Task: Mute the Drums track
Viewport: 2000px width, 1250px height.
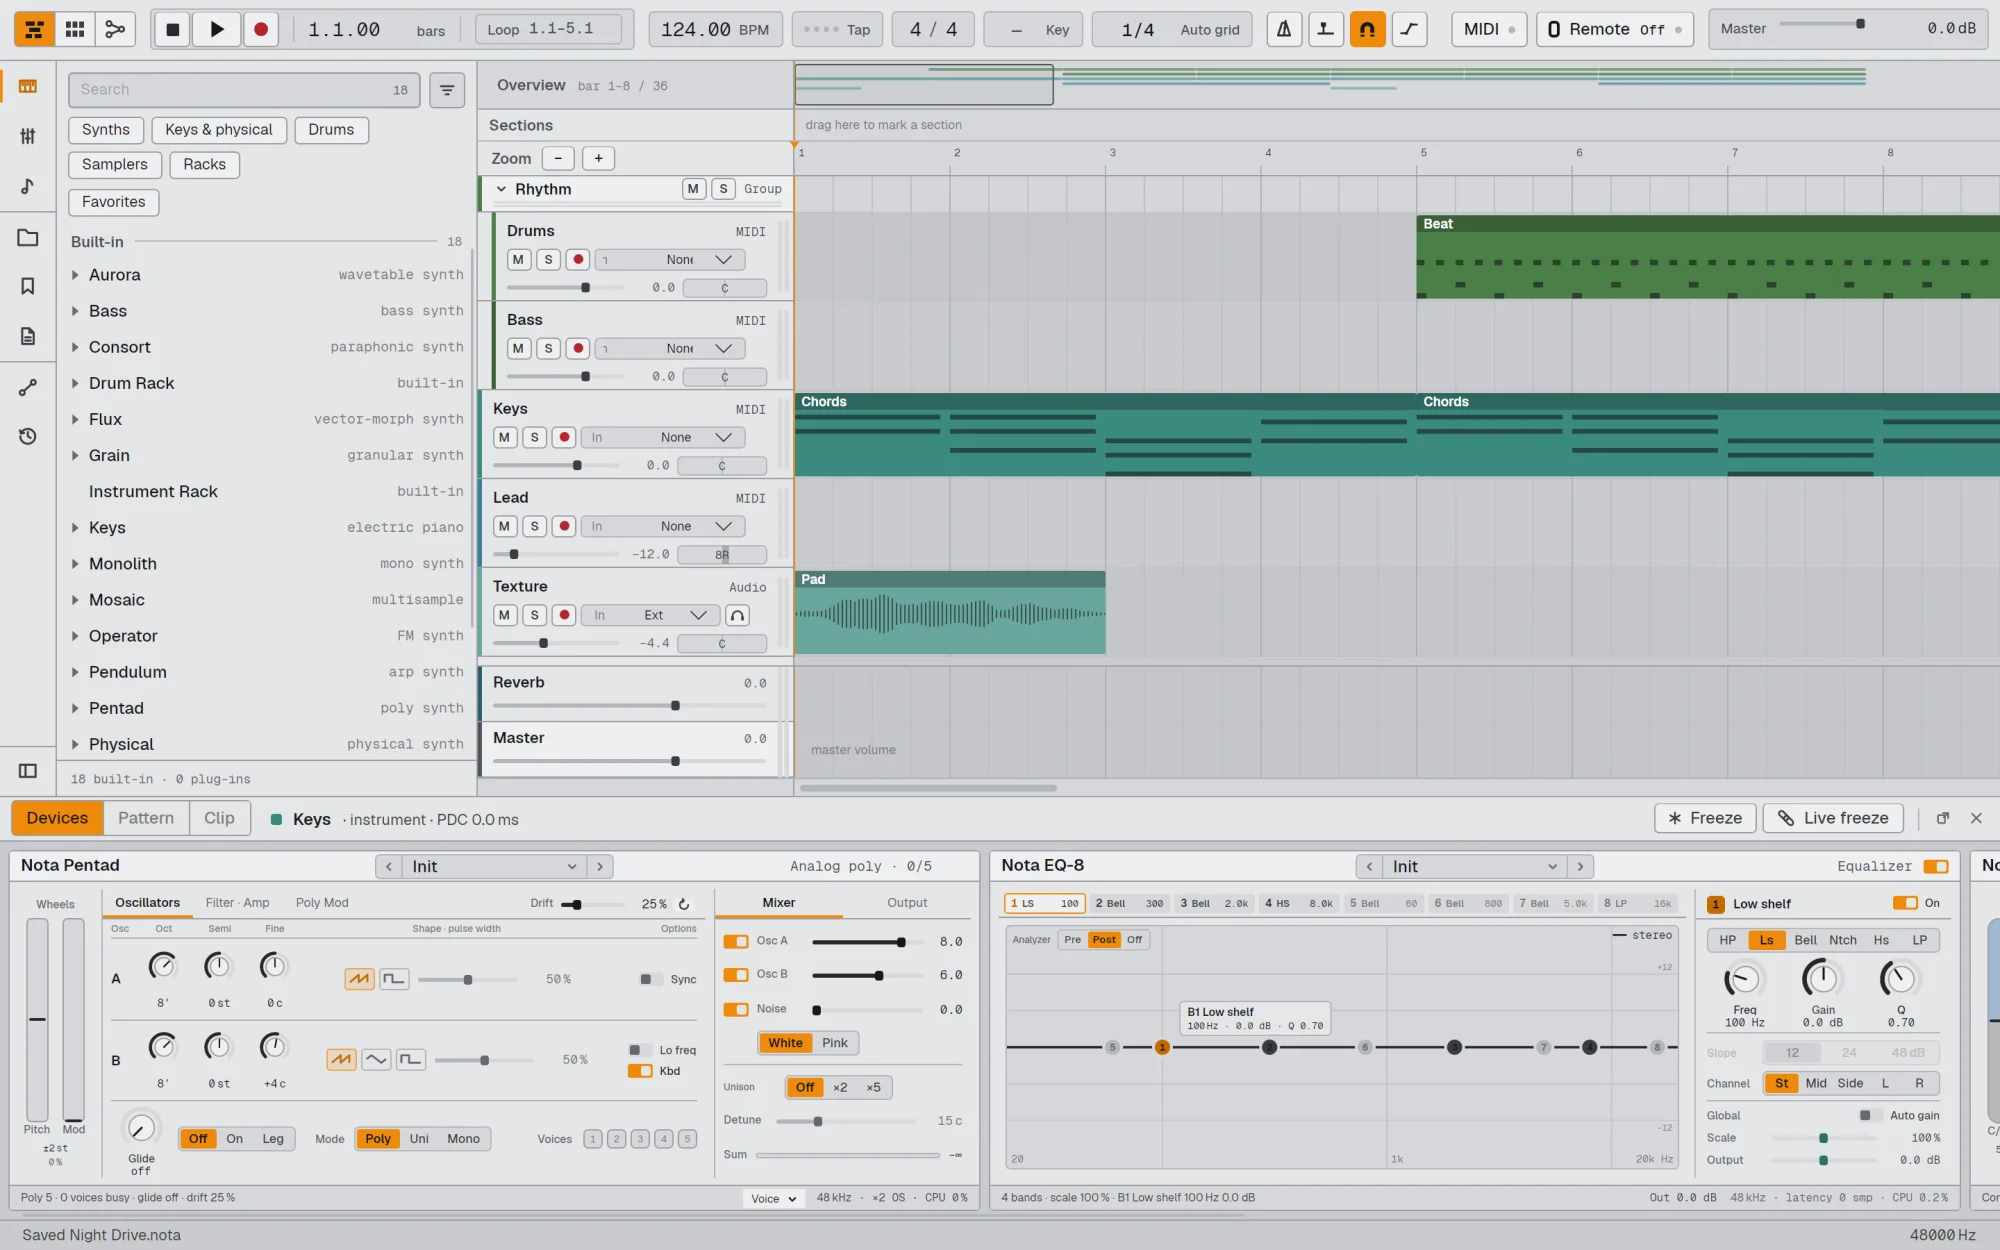Action: 518,260
